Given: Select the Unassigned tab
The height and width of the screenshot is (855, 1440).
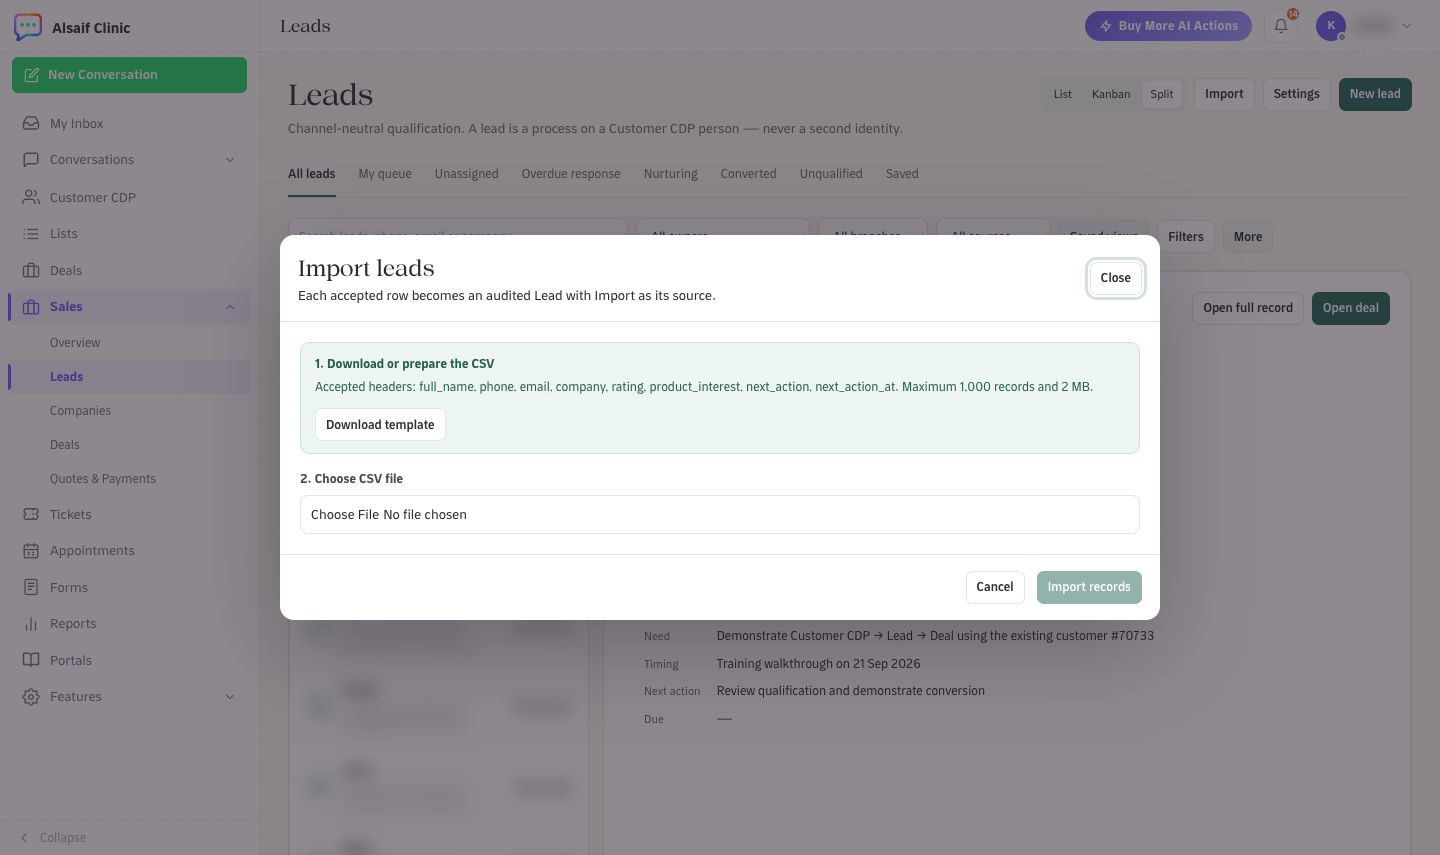Looking at the screenshot, I should coord(466,174).
